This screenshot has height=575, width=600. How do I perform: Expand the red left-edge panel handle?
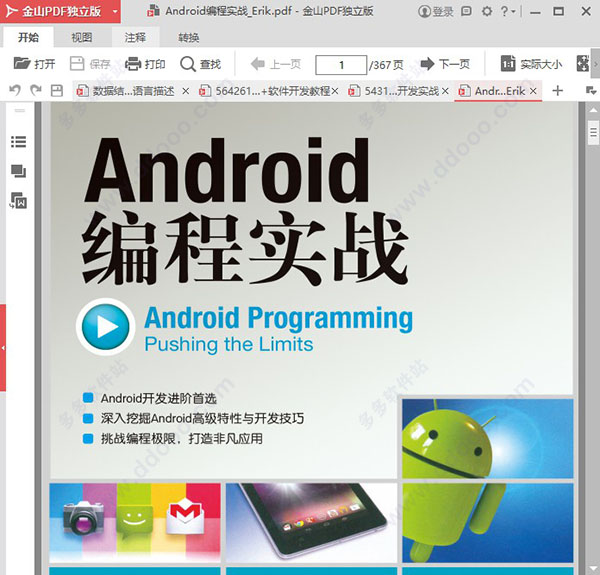[3, 348]
